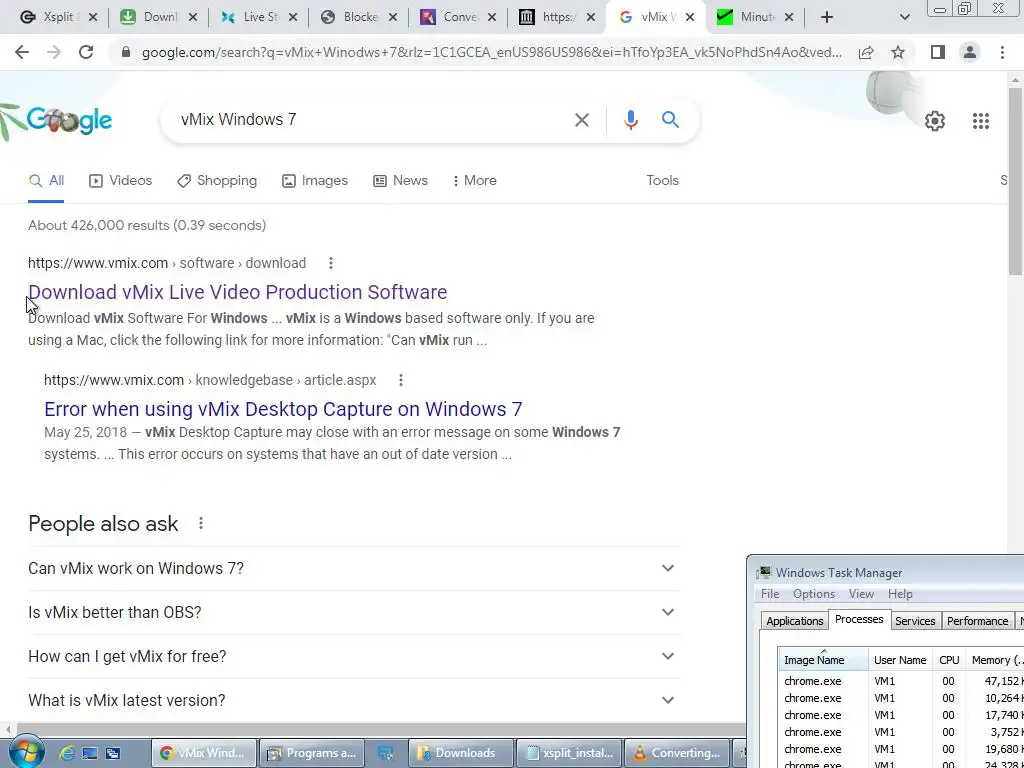Switch to Images results
Screen dimensions: 1024x768
point(315,181)
